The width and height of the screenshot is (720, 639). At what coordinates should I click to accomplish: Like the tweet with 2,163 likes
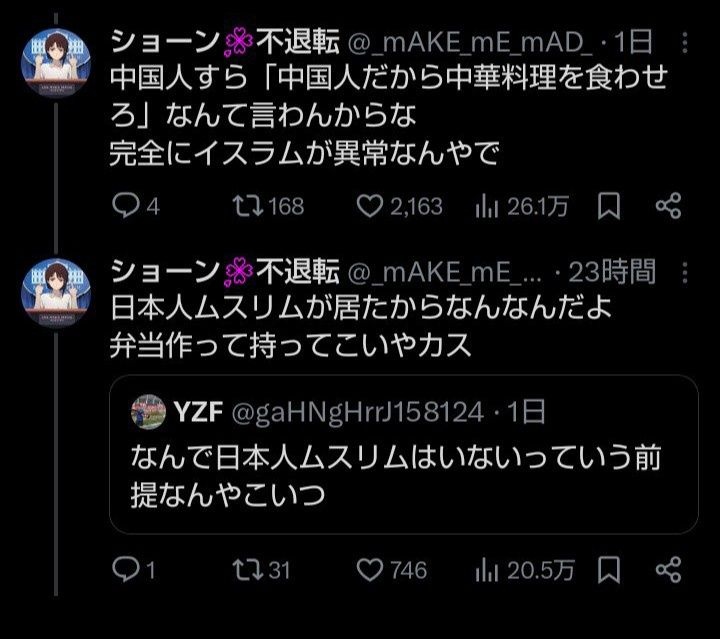click(371, 206)
